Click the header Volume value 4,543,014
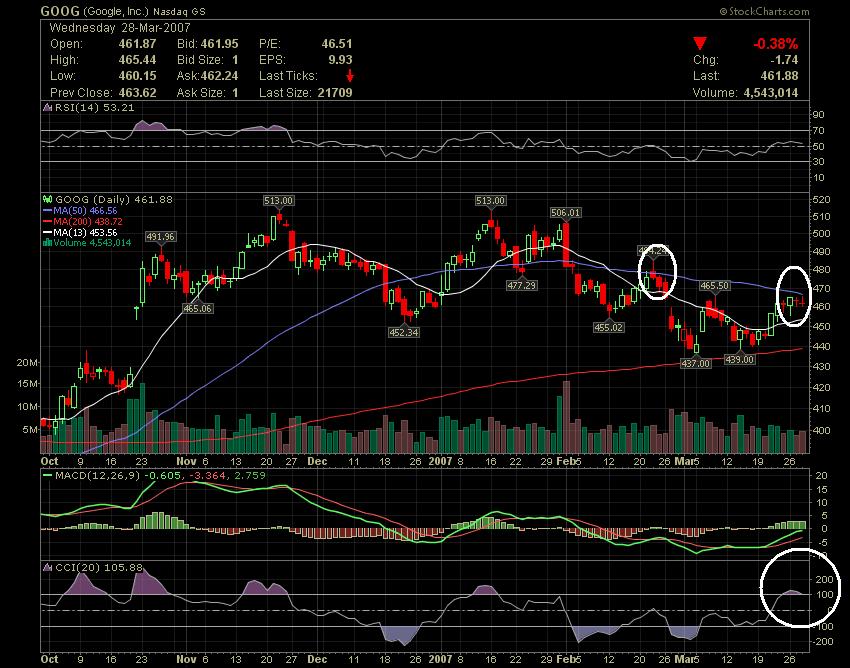This screenshot has height=668, width=850. 771,93
